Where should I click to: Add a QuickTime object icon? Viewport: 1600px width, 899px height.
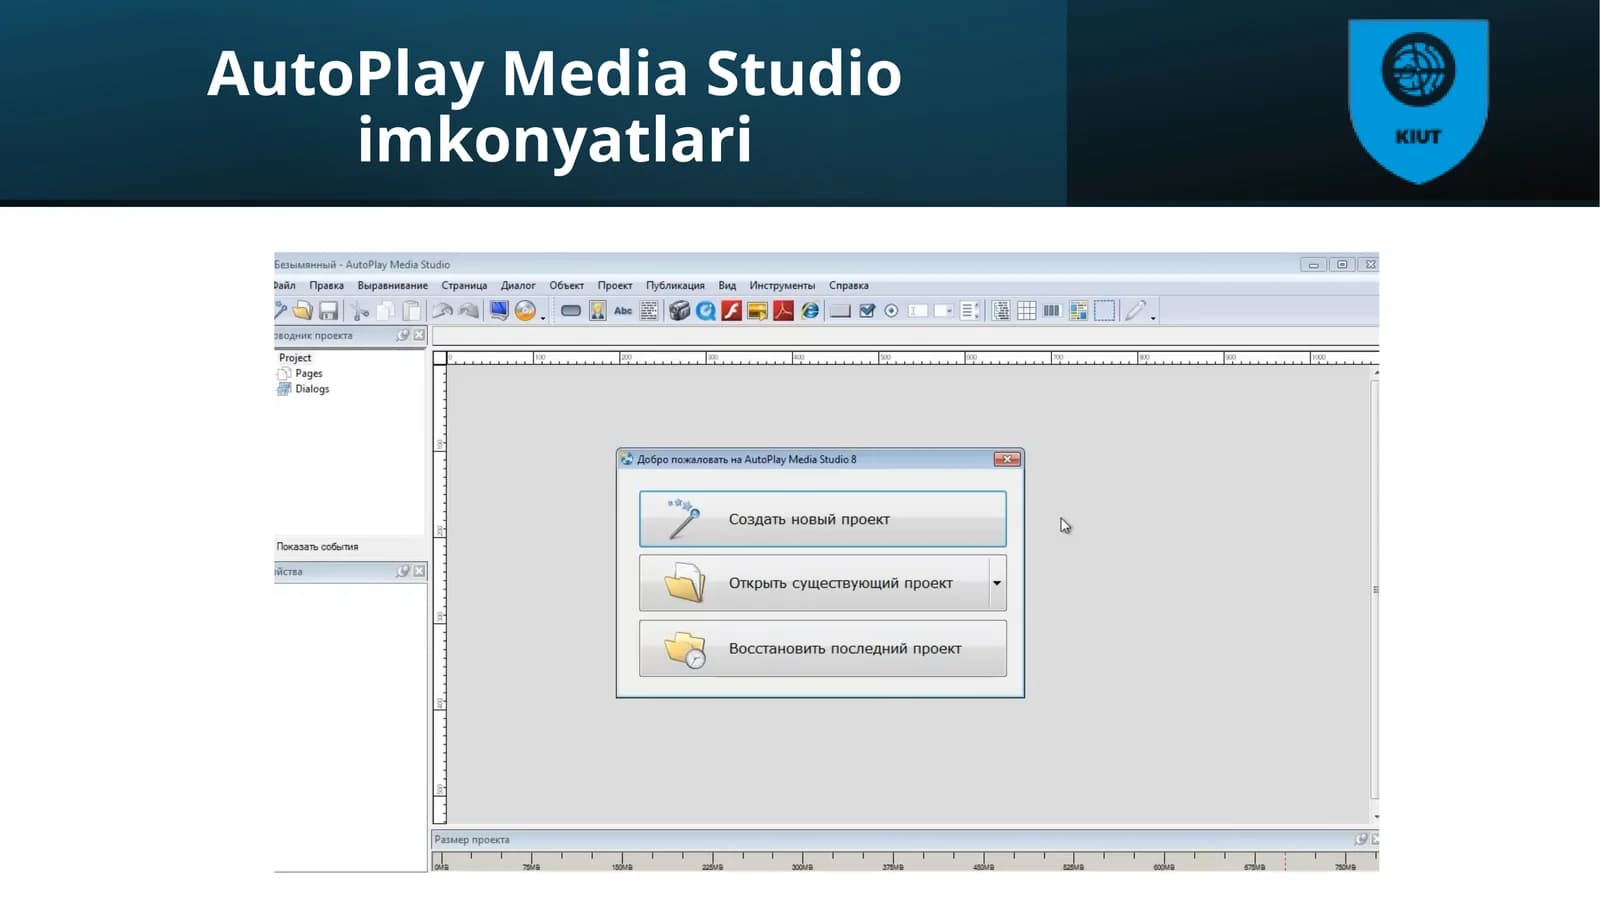coord(706,311)
